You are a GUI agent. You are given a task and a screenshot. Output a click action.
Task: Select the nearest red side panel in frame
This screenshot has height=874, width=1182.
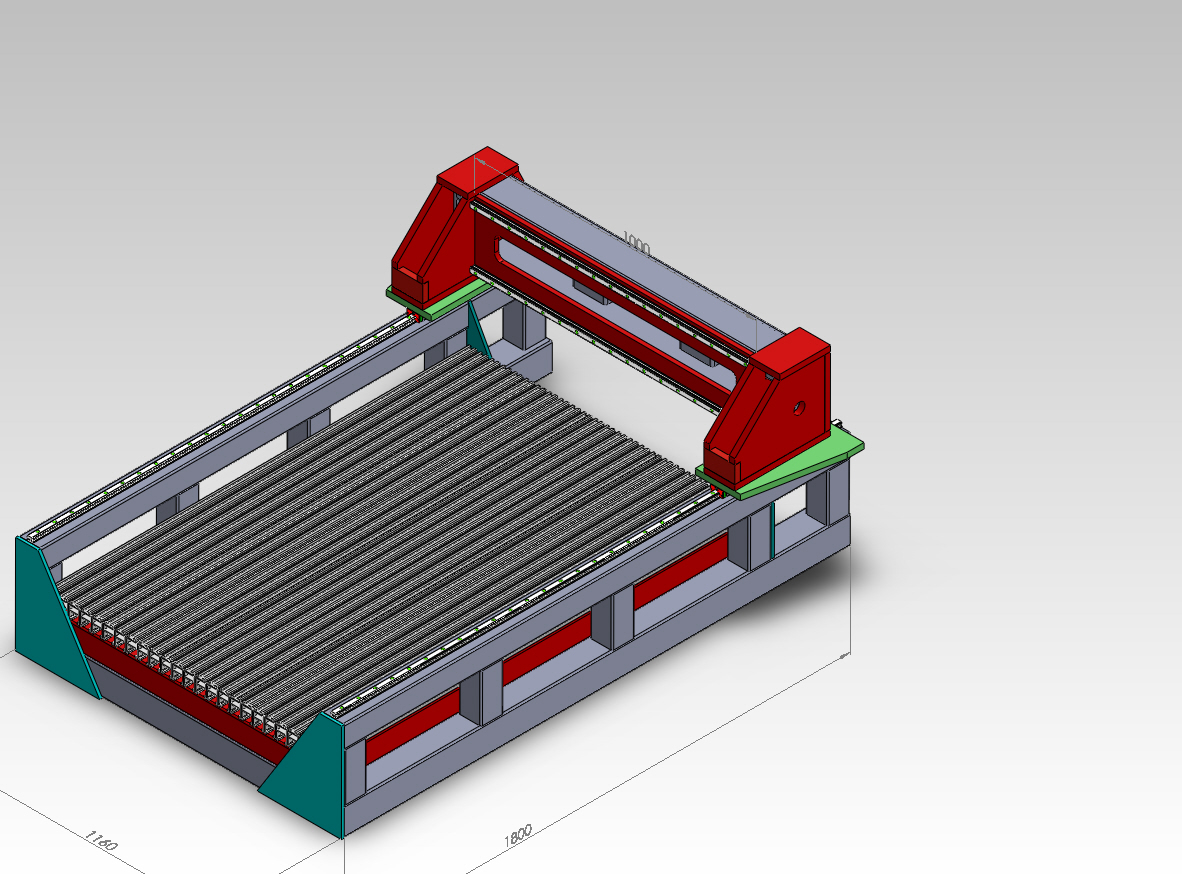point(412,724)
